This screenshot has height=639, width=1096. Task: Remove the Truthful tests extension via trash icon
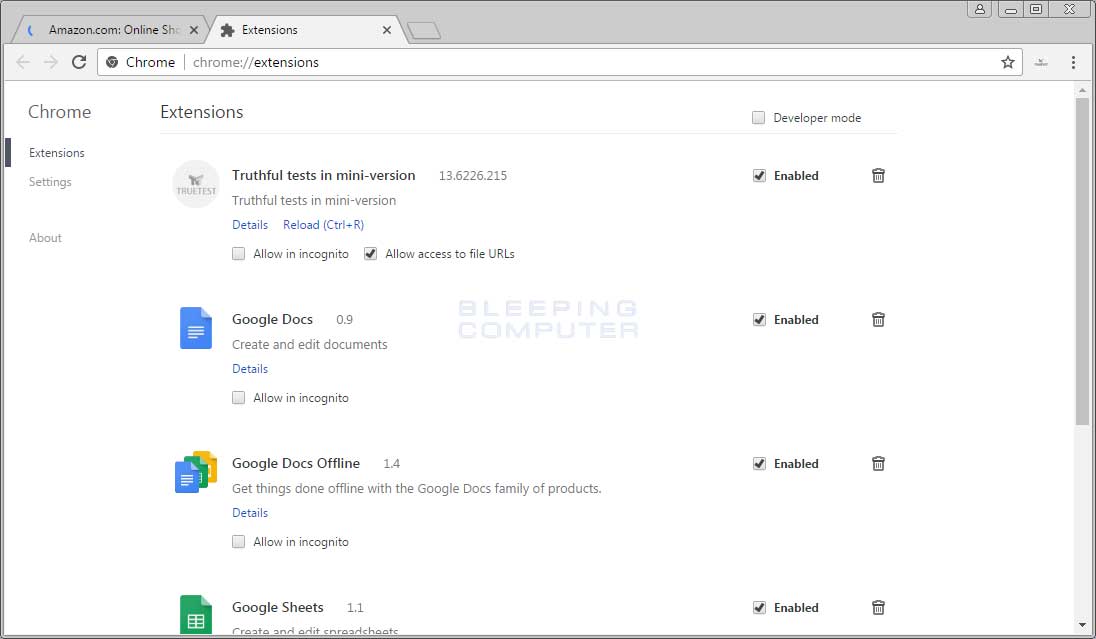coord(878,176)
